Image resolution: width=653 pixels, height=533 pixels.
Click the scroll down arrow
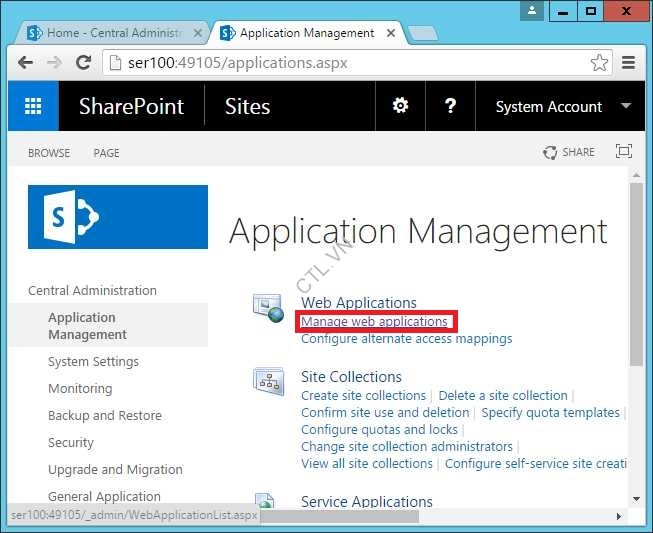pos(636,498)
